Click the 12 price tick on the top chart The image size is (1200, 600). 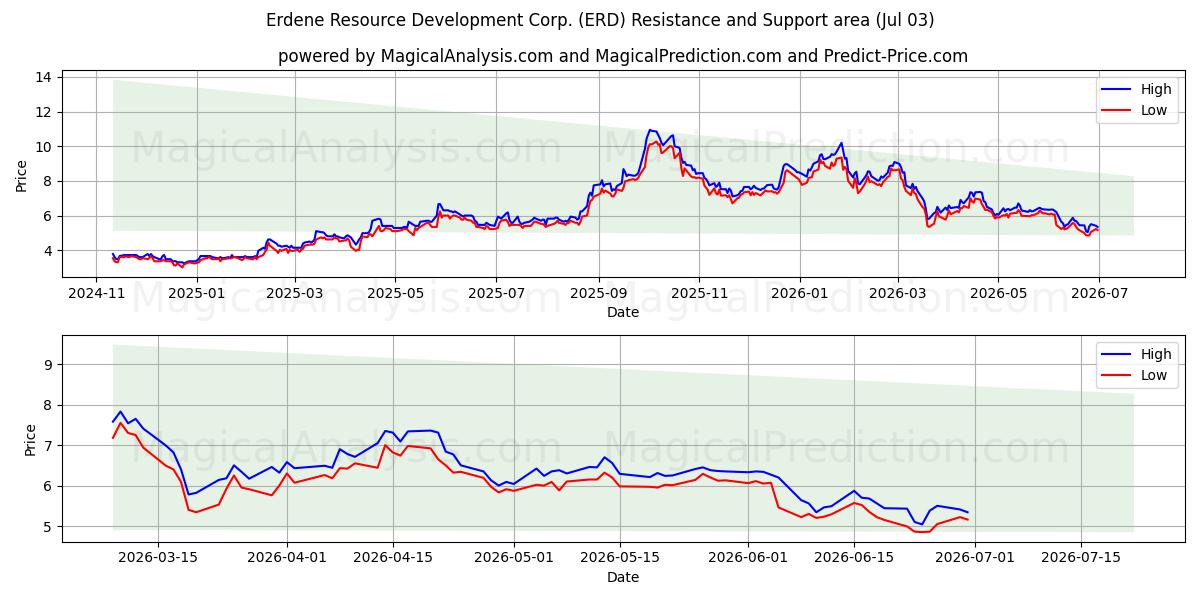46,112
